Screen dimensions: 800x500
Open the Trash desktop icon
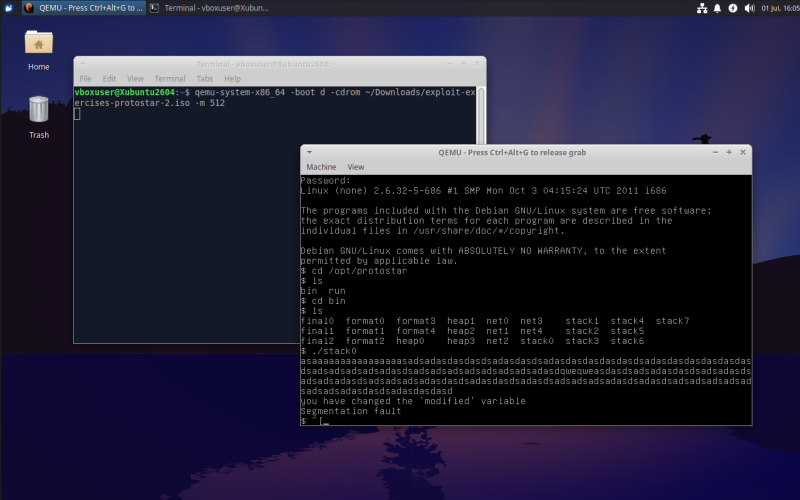click(39, 117)
